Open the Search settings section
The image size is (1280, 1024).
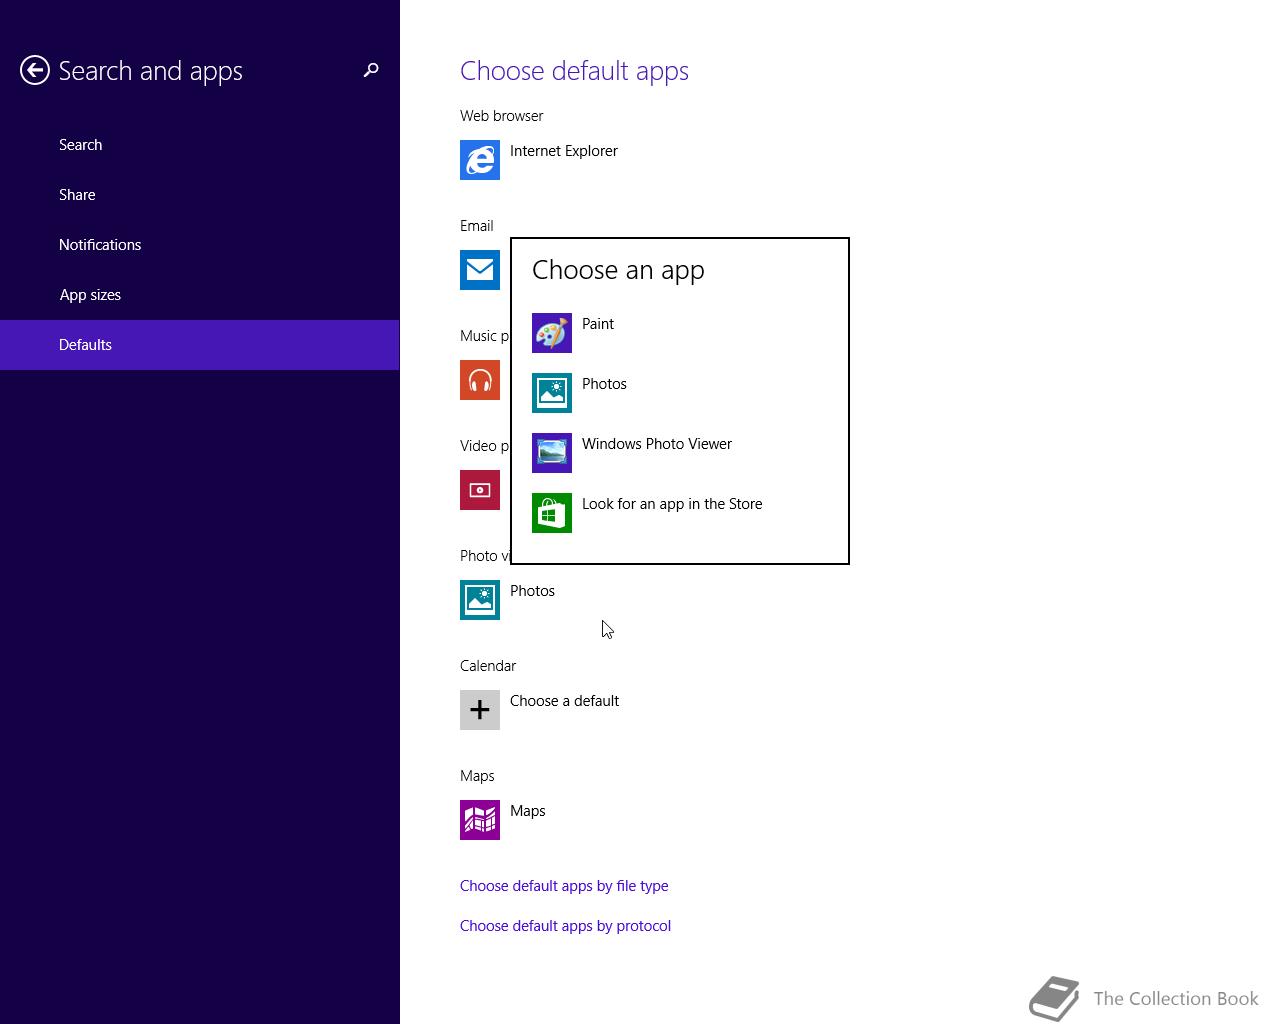point(200,145)
